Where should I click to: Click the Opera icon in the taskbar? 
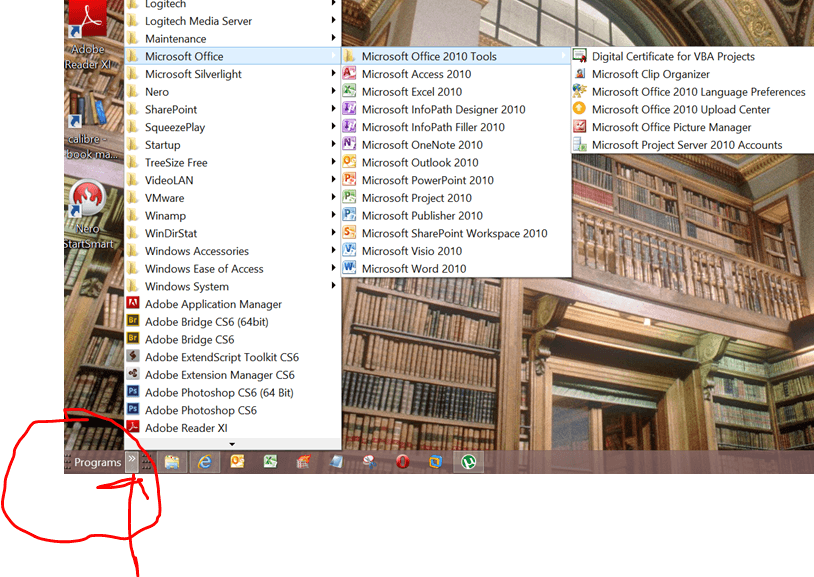coord(402,462)
